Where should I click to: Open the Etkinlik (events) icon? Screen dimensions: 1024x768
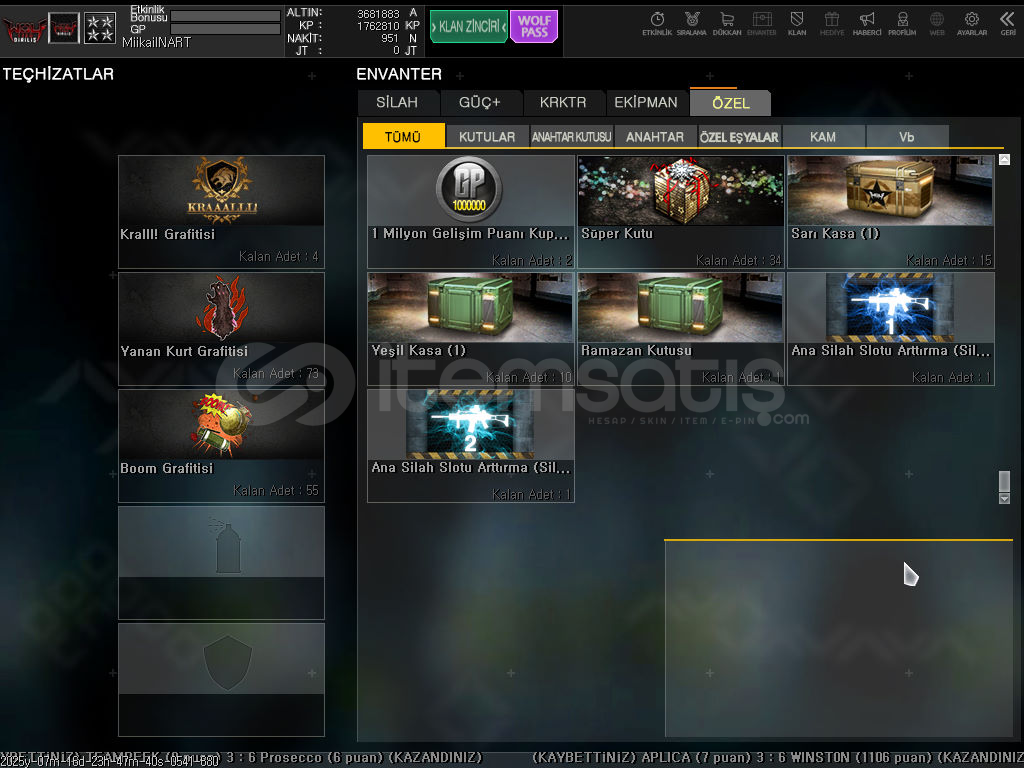click(x=657, y=24)
